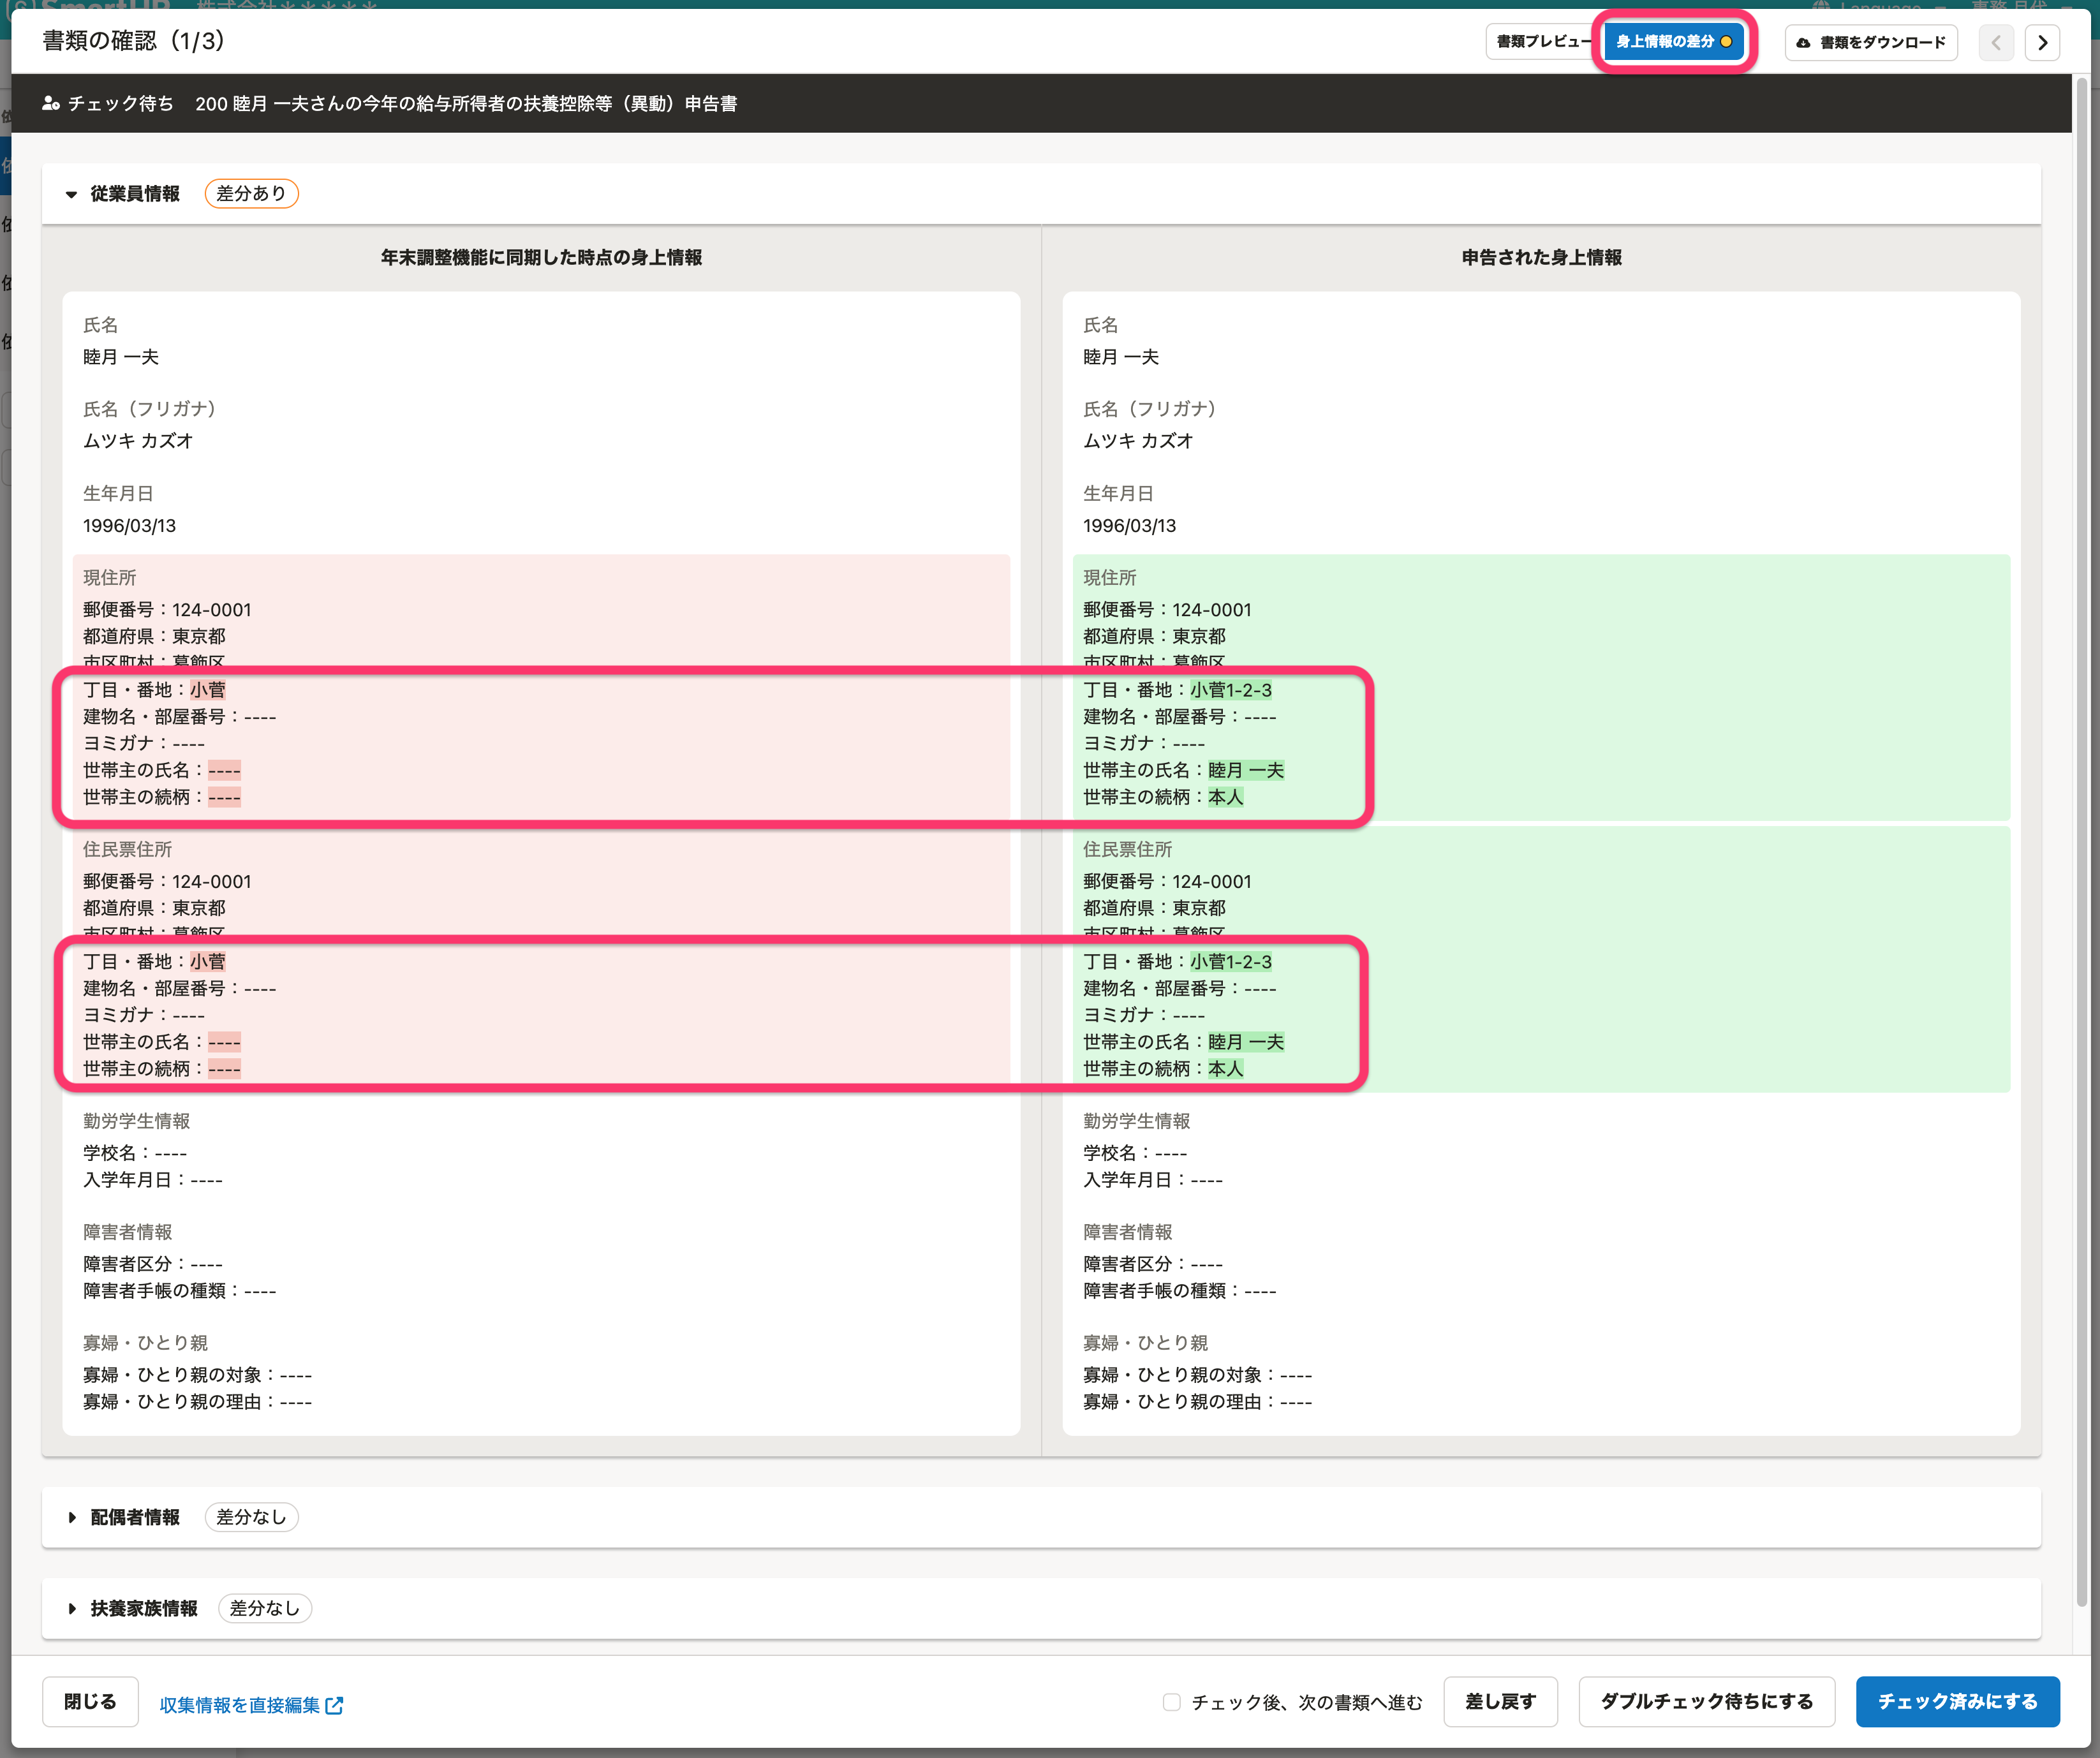Click the 差分なし badge beside 配偶者情報
This screenshot has width=2100, height=1758.
coord(251,1517)
